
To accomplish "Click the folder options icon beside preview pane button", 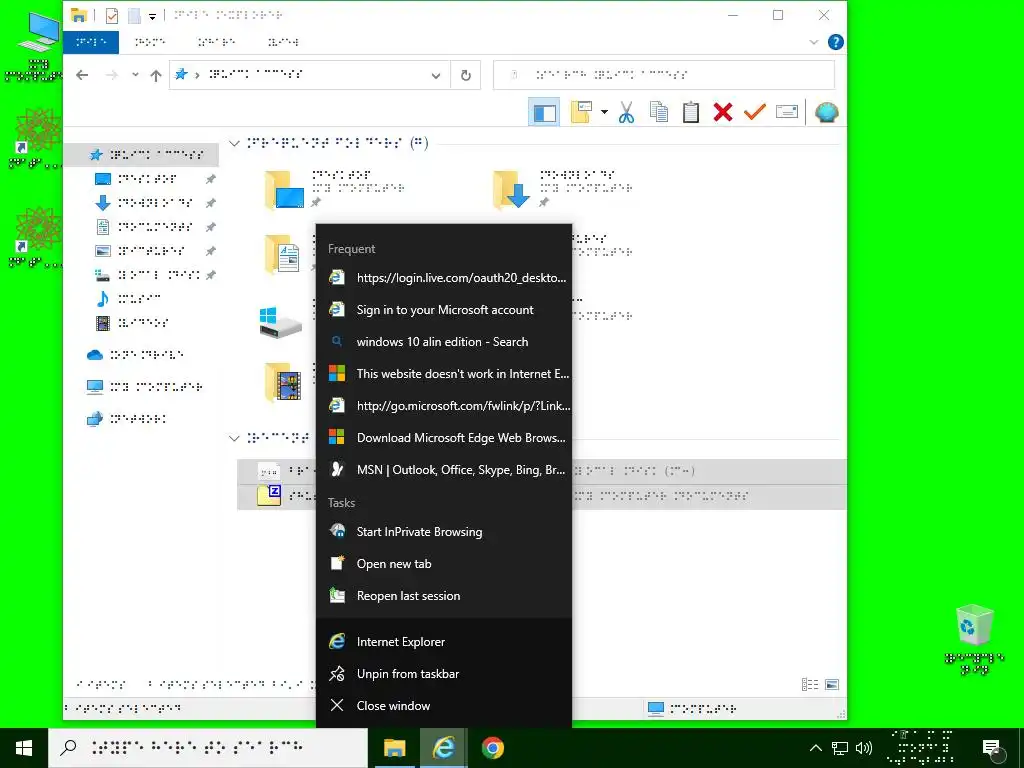I will (581, 112).
